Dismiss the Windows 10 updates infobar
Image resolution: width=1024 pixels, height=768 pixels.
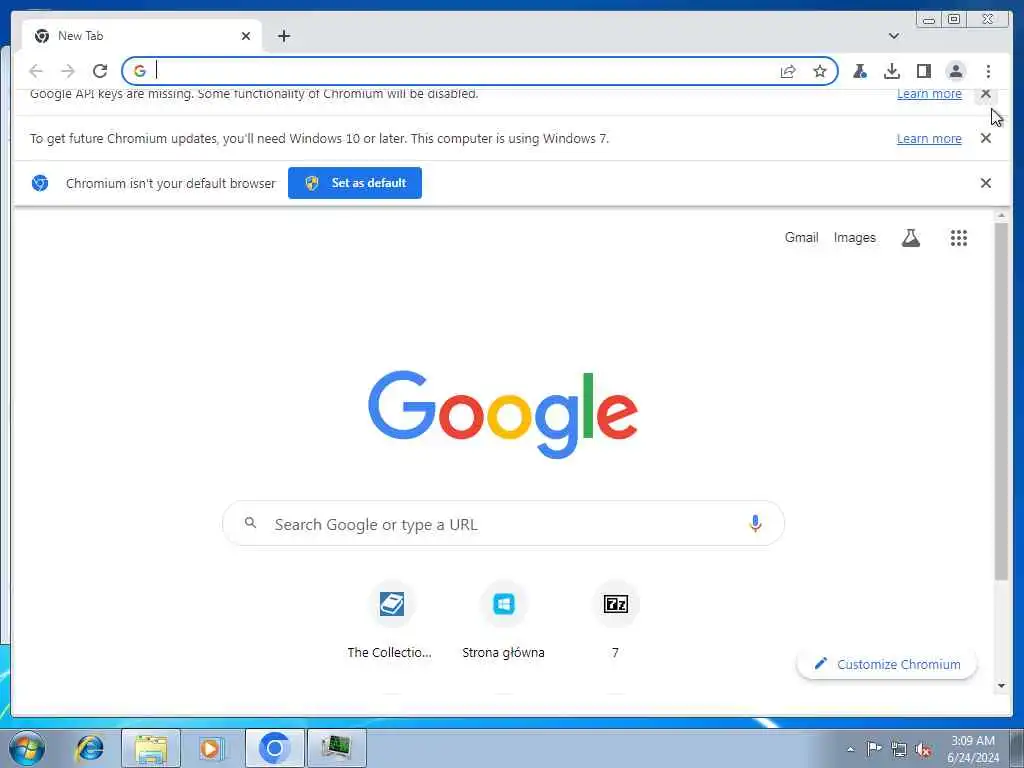[x=985, y=138]
